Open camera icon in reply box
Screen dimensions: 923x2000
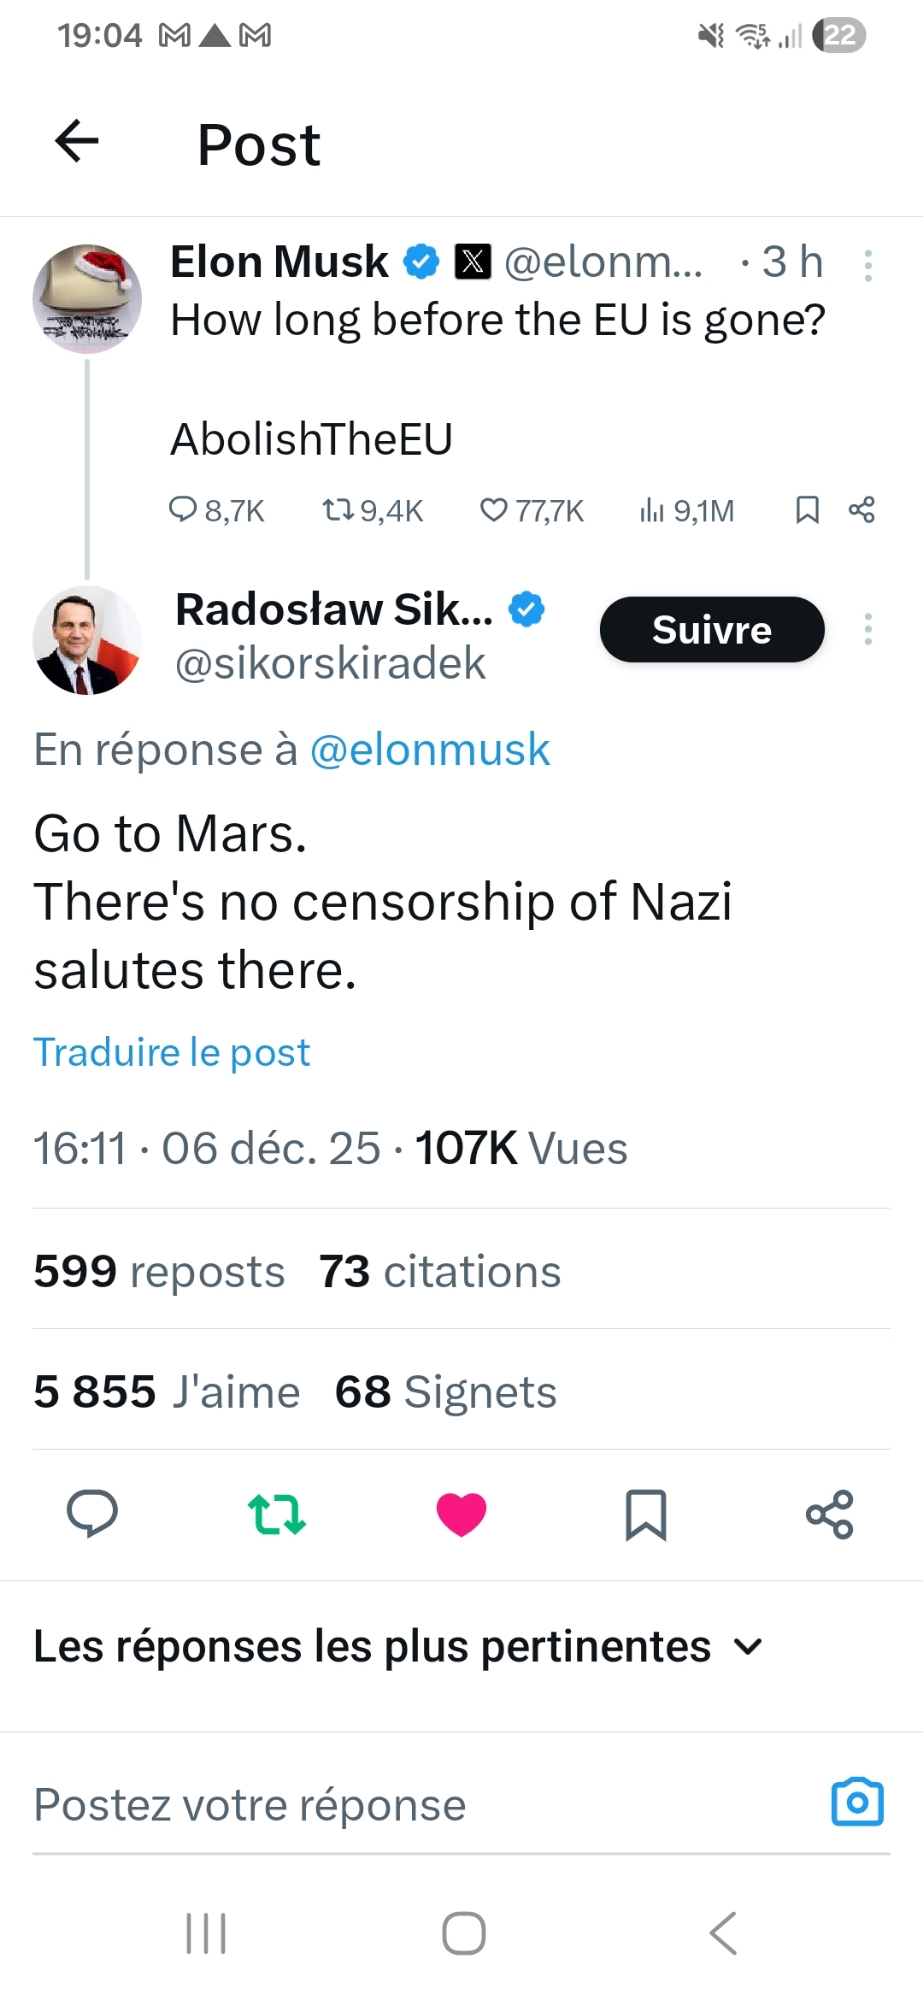coord(857,1803)
